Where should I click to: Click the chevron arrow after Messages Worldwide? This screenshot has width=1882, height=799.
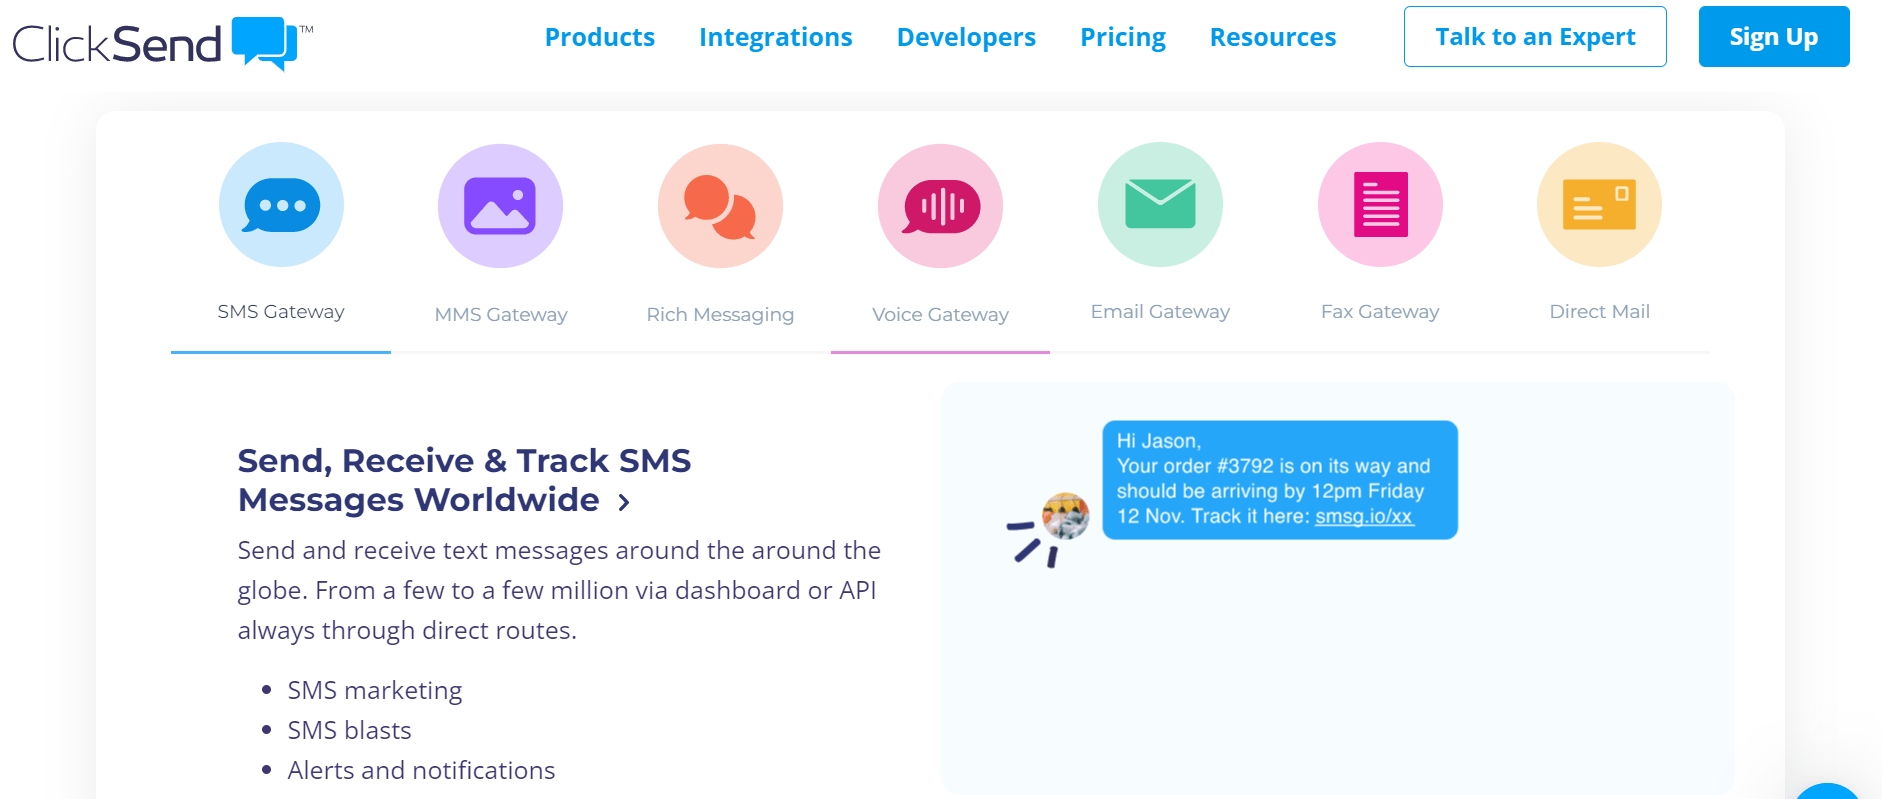pyautogui.click(x=624, y=502)
